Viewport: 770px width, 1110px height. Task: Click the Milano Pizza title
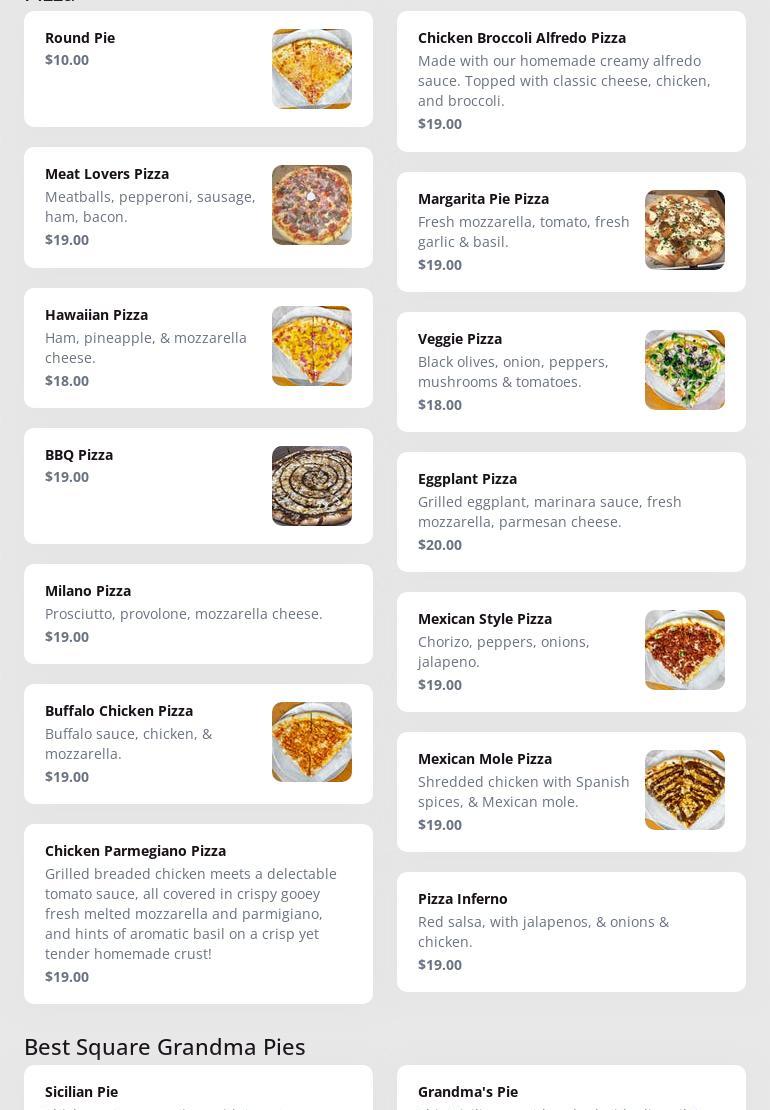coord(88,591)
